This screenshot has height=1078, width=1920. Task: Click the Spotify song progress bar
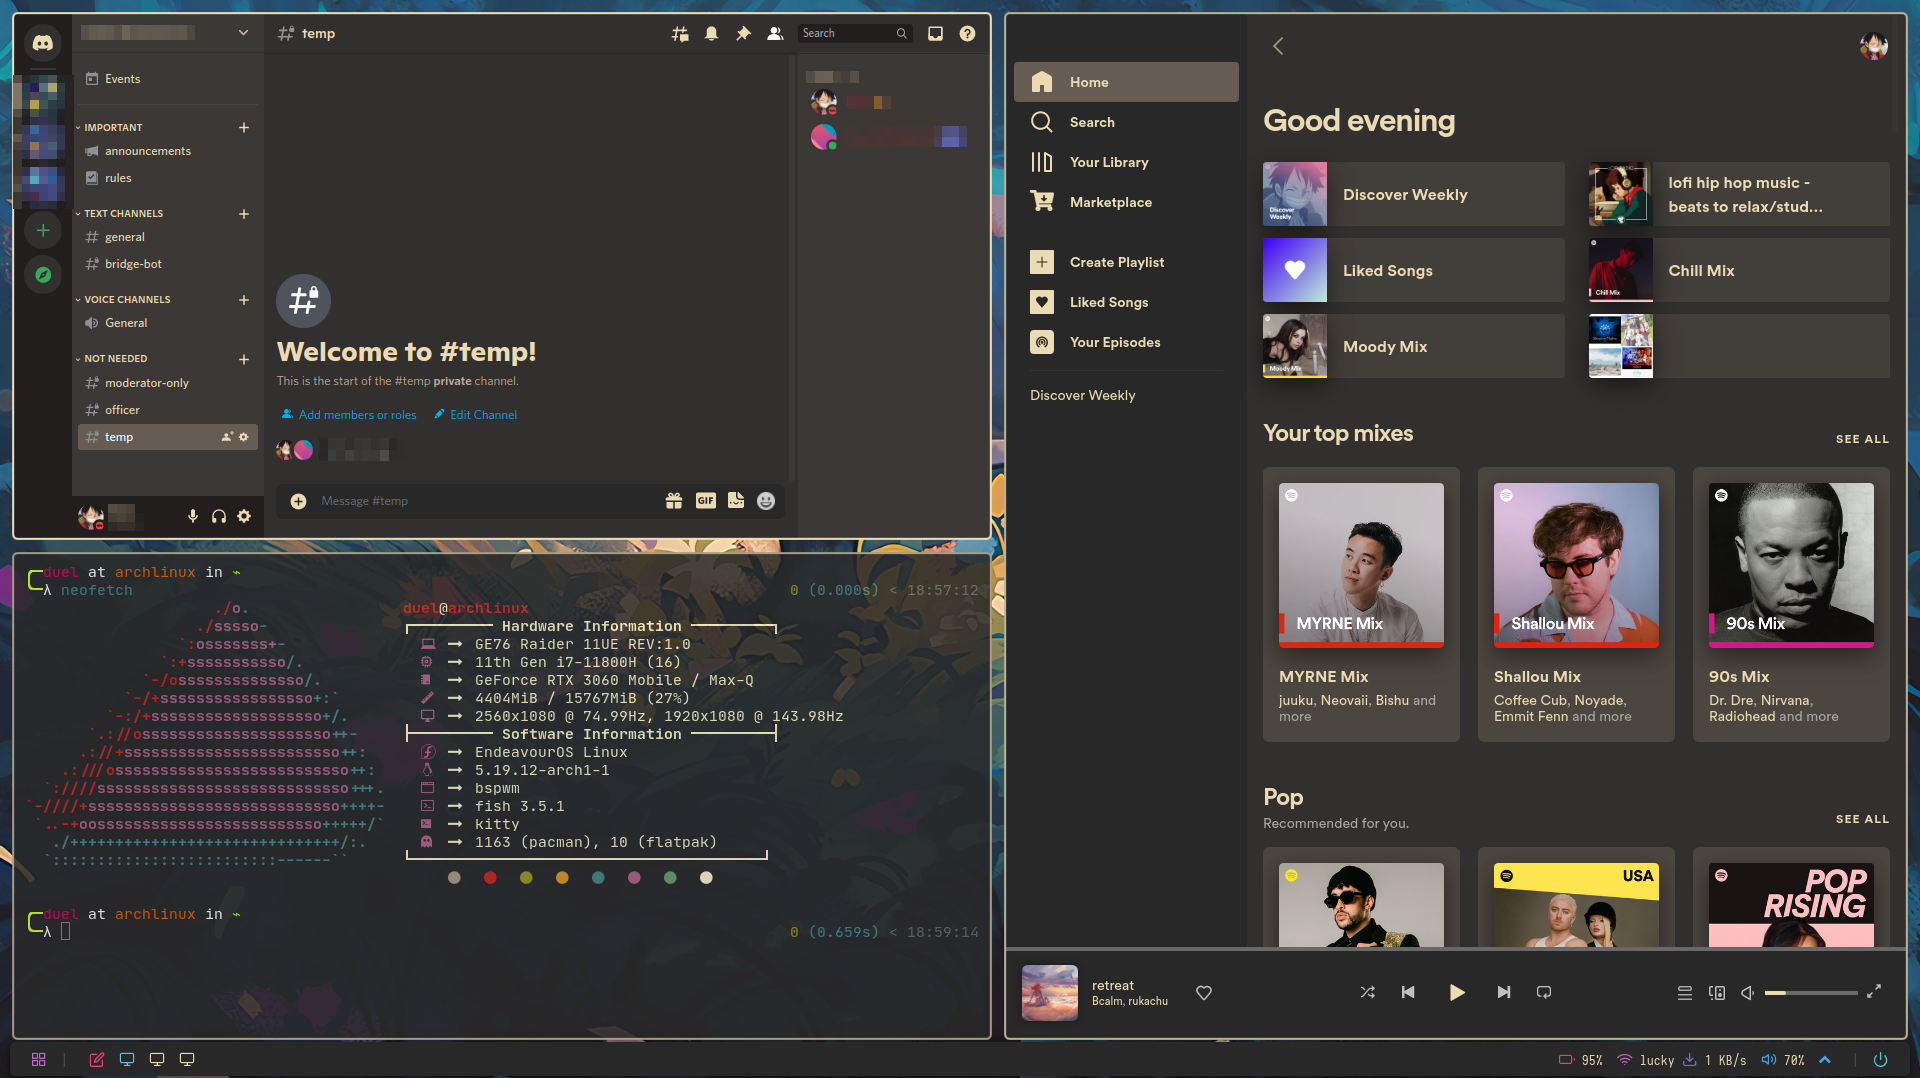(1456, 947)
